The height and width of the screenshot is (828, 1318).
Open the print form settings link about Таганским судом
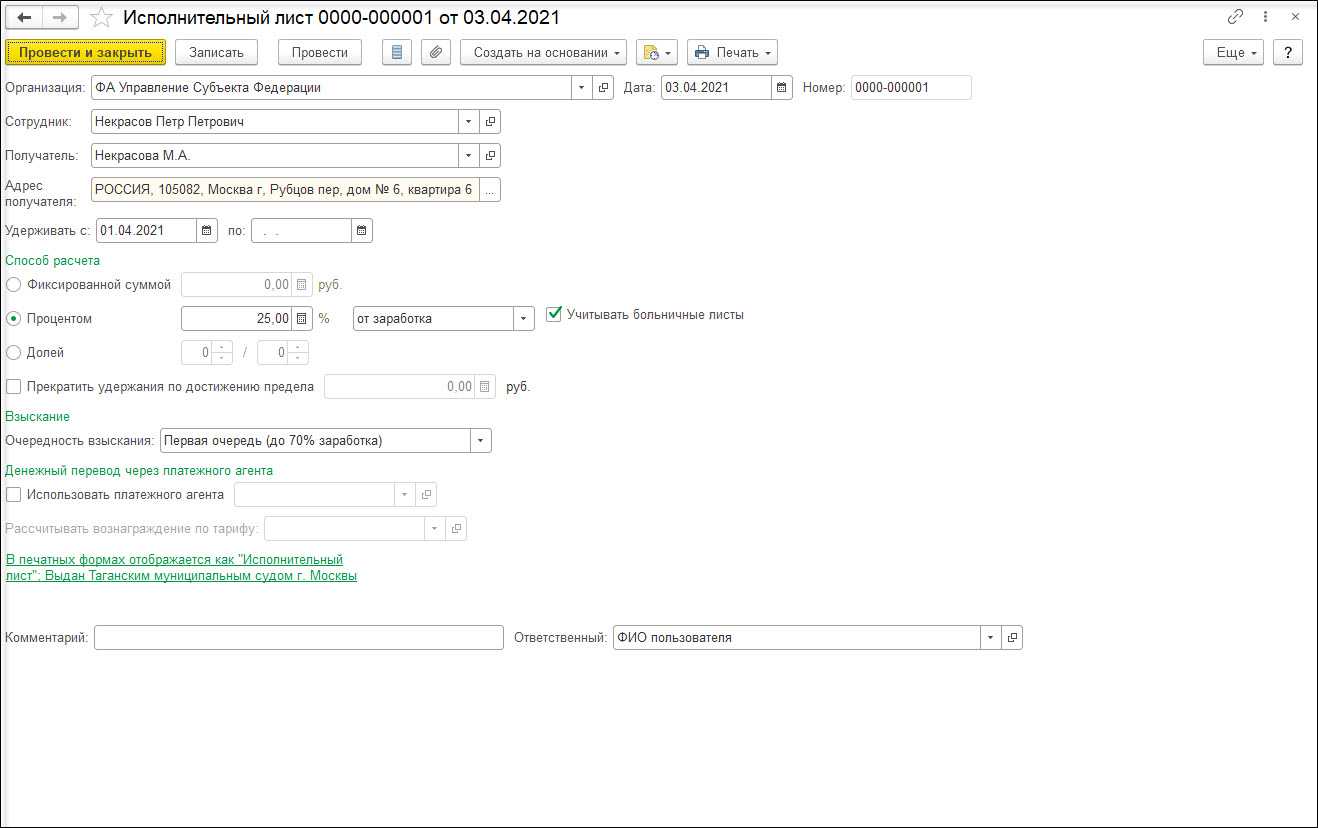tap(181, 568)
